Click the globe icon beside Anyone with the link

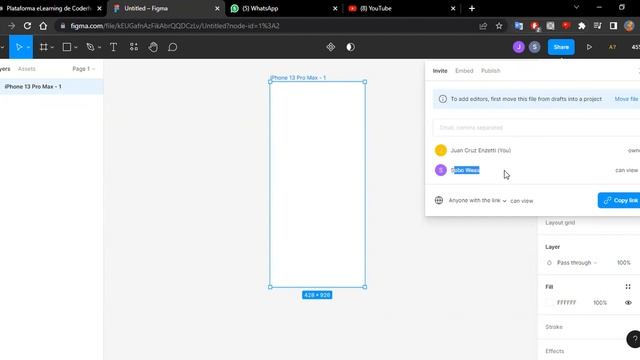point(439,200)
